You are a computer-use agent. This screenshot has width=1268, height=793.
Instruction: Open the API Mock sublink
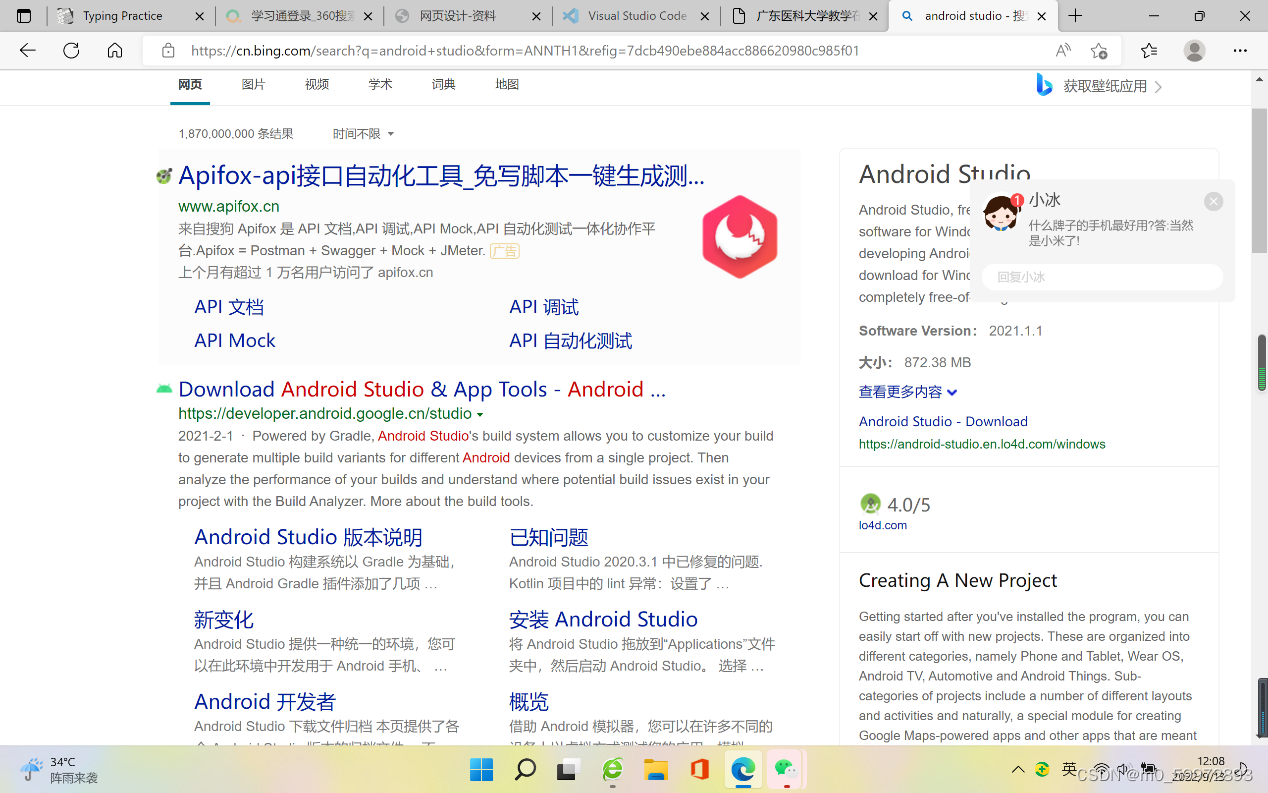pyautogui.click(x=235, y=340)
